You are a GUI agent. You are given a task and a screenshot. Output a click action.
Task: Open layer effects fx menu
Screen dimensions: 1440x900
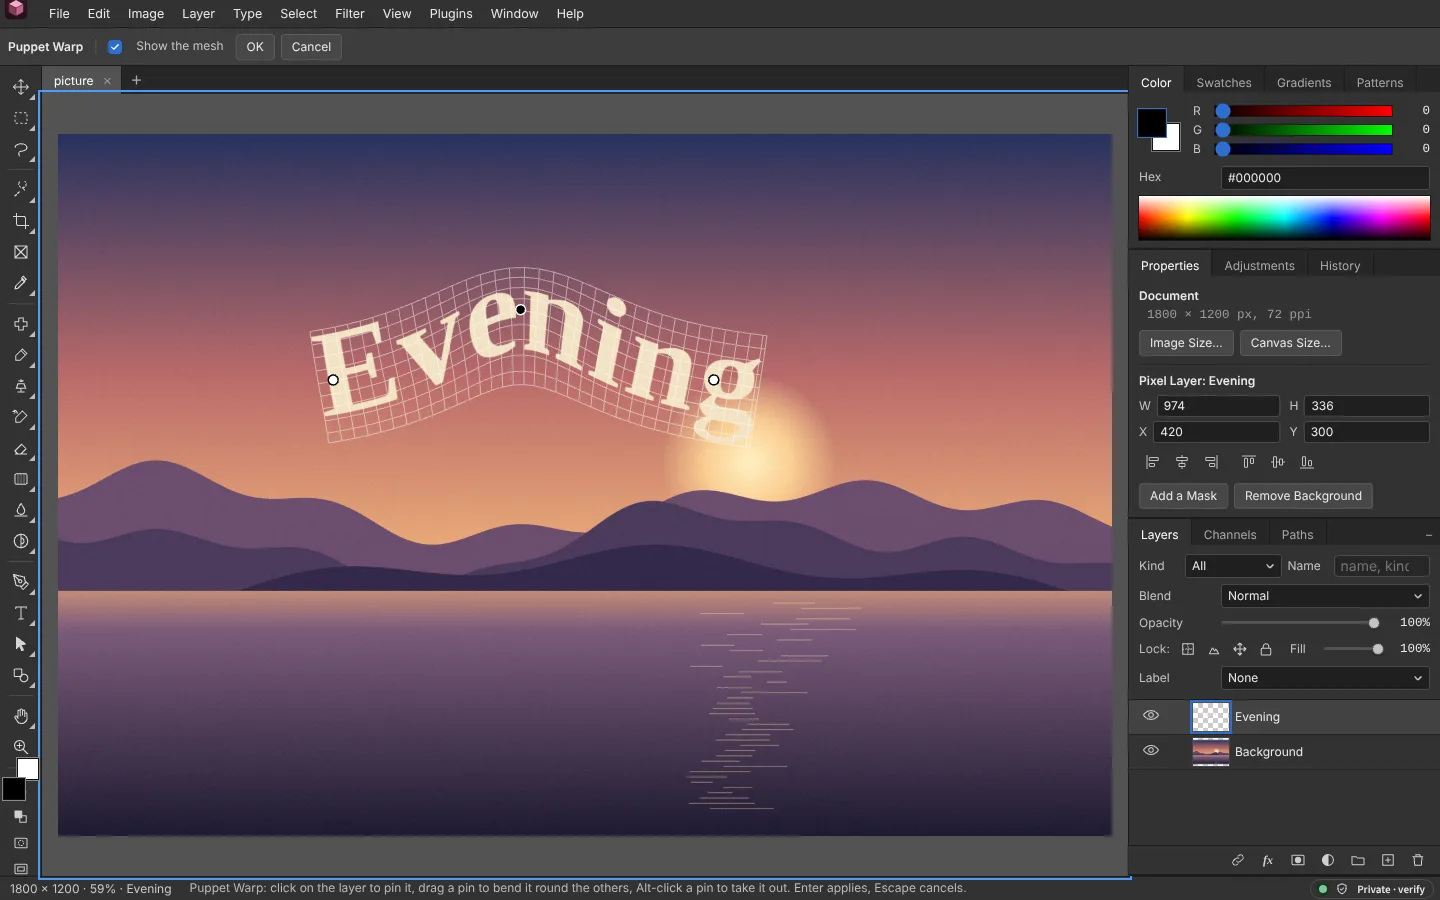(x=1268, y=860)
